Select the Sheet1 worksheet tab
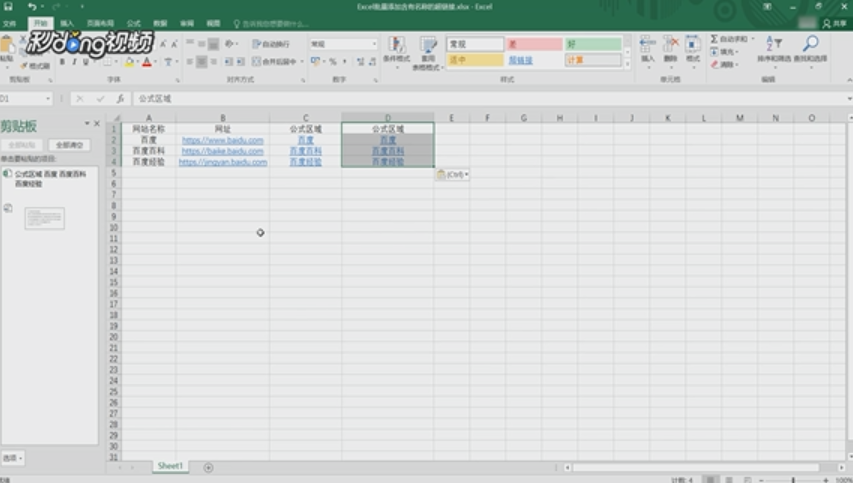The width and height of the screenshot is (853, 483). 170,466
